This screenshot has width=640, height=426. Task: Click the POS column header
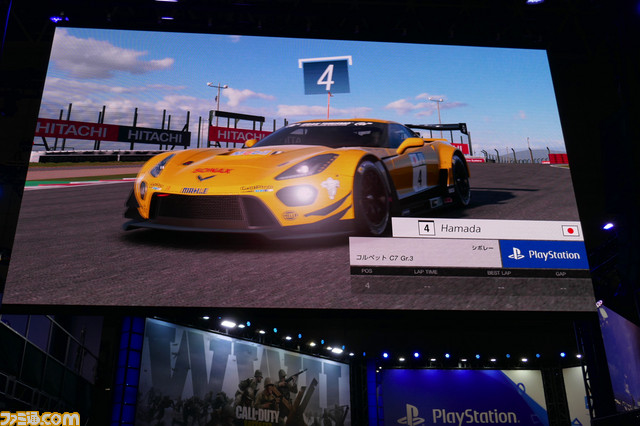tap(367, 271)
